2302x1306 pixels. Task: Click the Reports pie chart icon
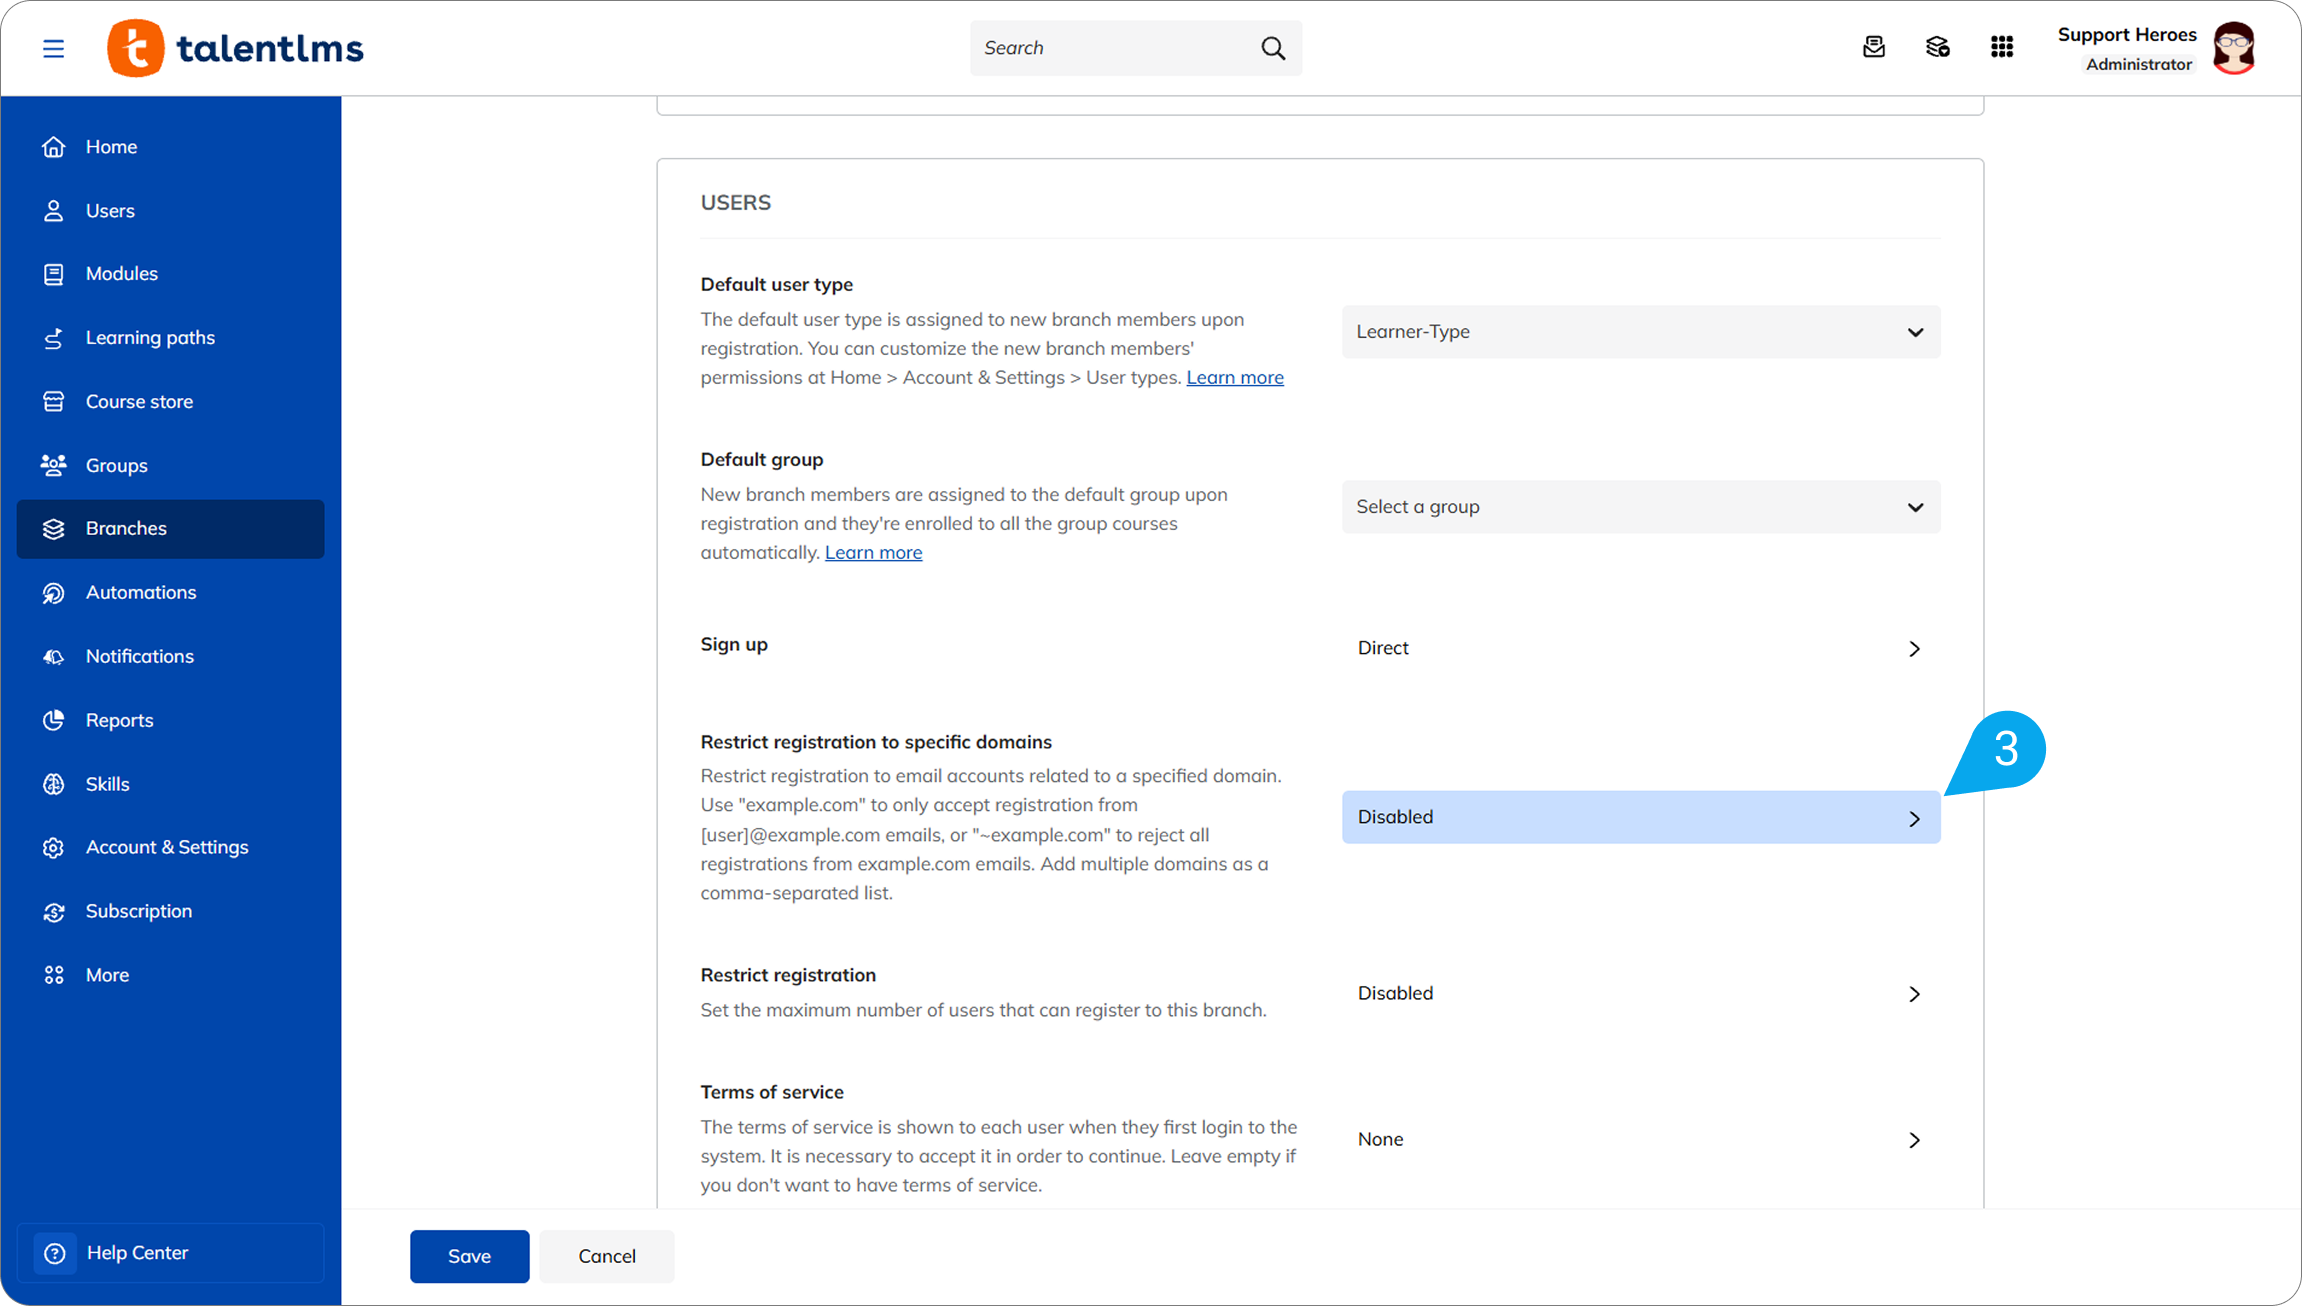point(54,720)
